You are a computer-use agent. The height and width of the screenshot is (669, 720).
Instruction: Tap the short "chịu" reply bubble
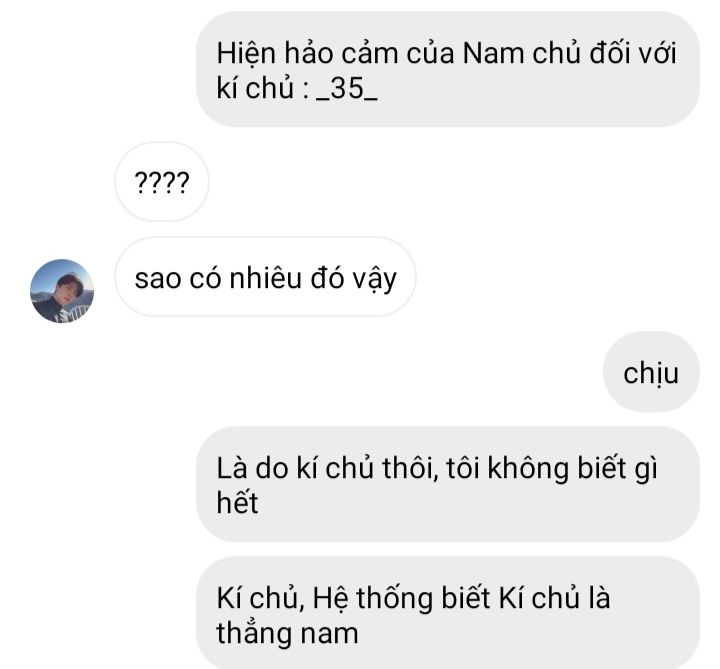click(x=651, y=372)
